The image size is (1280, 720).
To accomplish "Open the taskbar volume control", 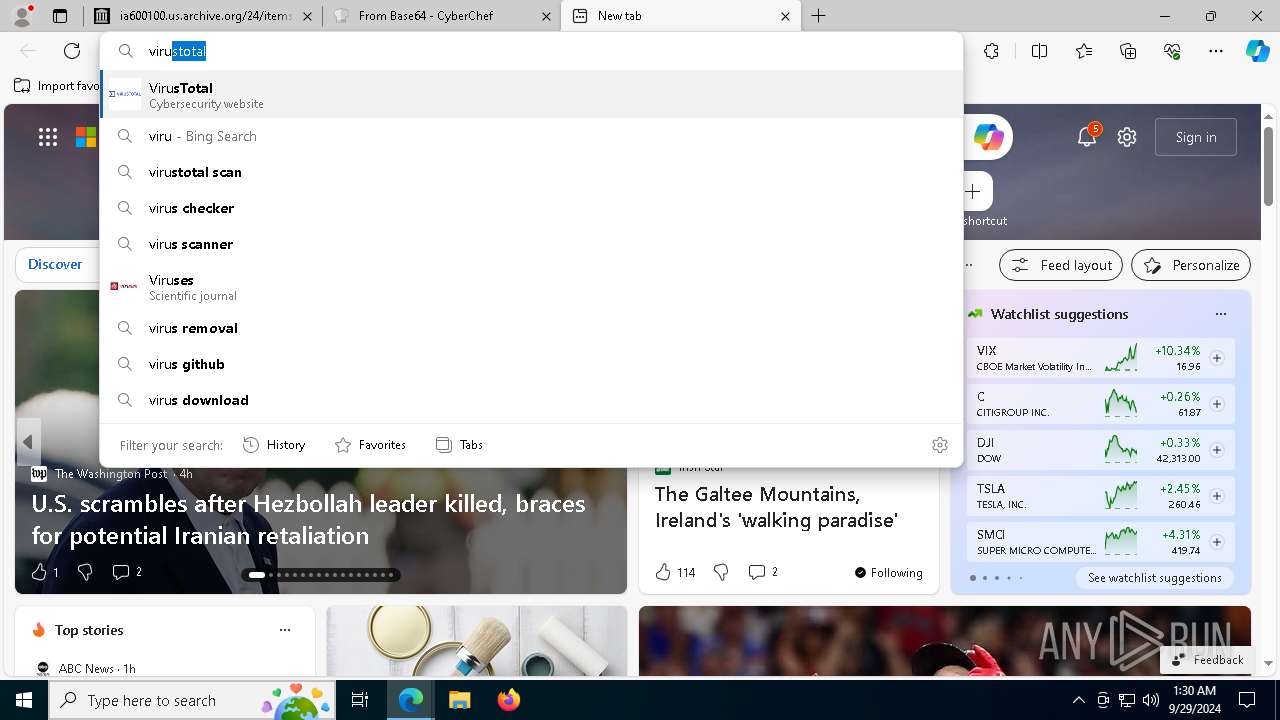I will tap(1151, 700).
